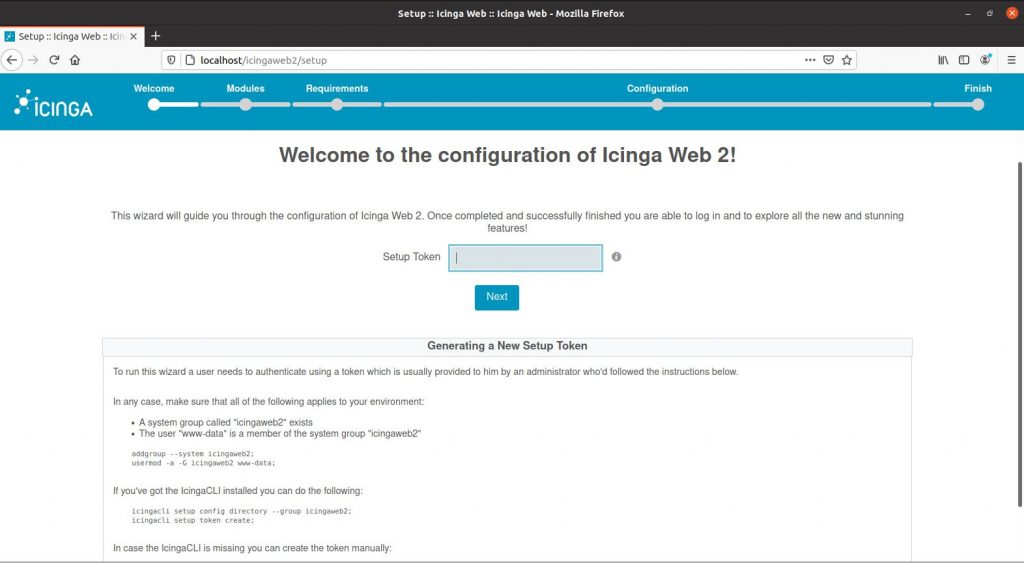The image size is (1024, 563).
Task: Click the Finish step marker
Action: click(978, 105)
